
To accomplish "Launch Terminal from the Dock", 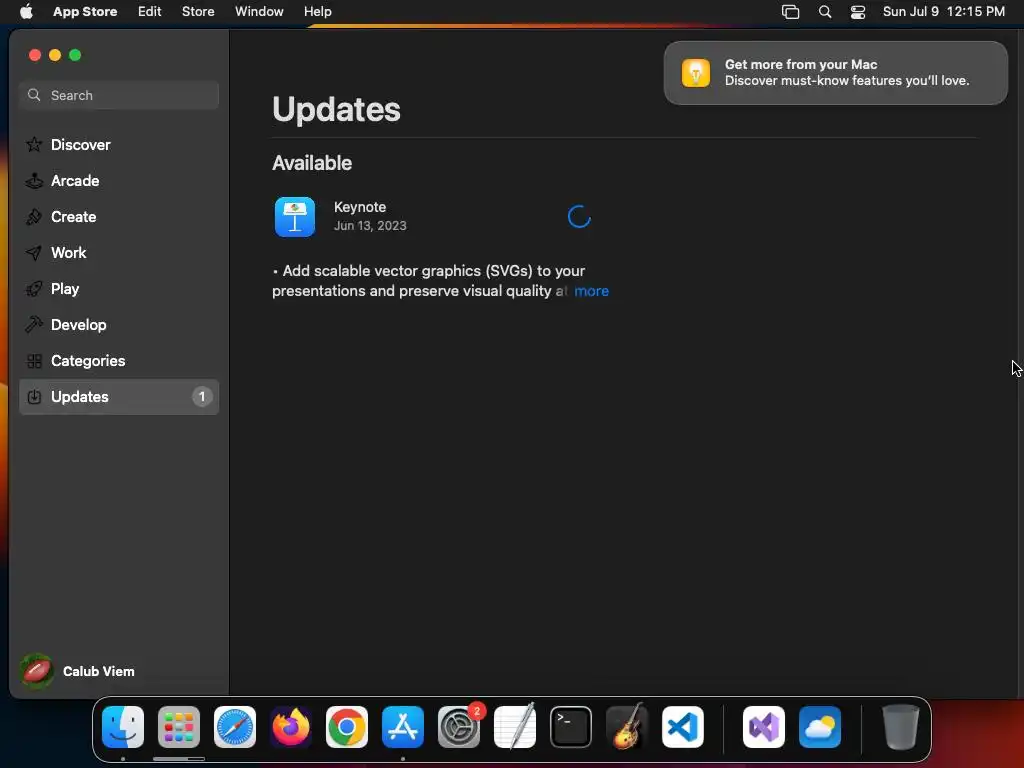I will click(x=571, y=727).
